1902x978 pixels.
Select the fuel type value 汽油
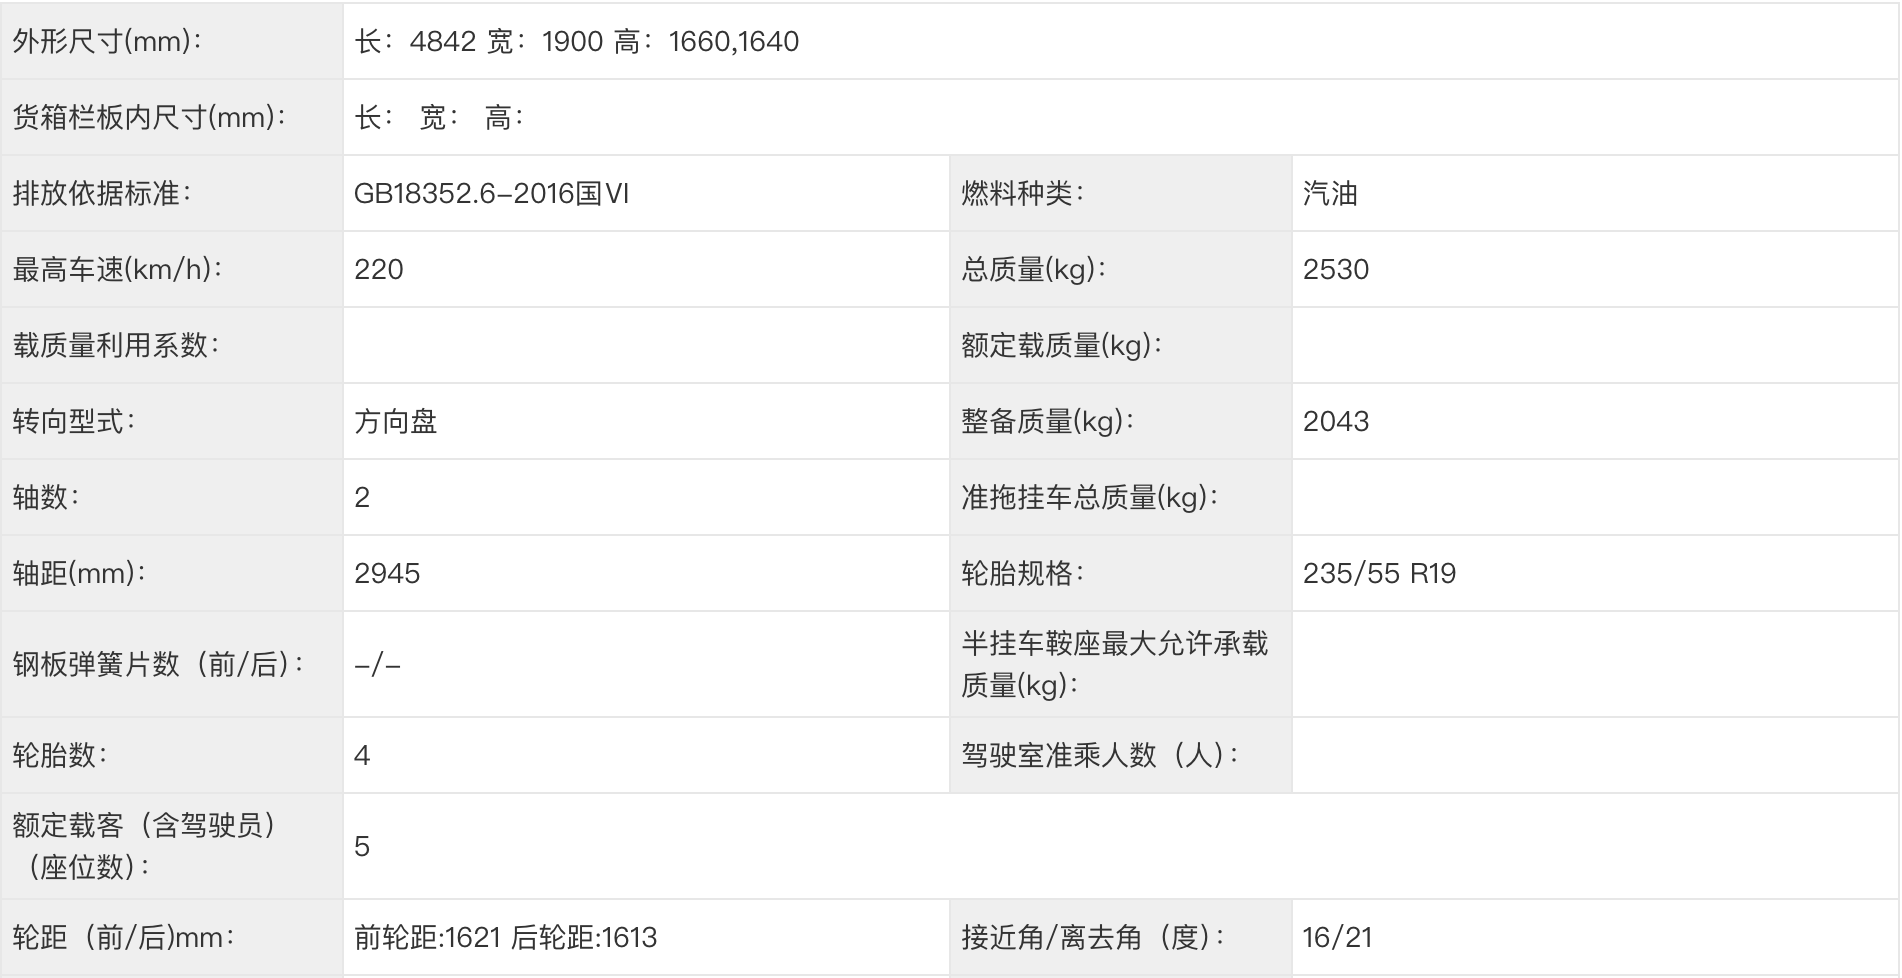[1330, 193]
